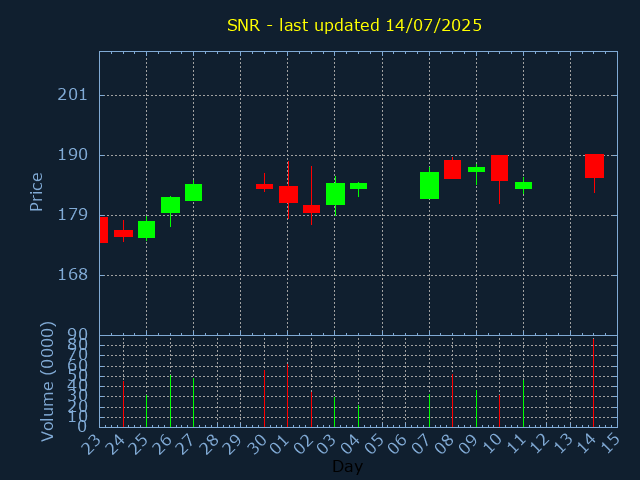Click the day axis label '30'

point(256,444)
